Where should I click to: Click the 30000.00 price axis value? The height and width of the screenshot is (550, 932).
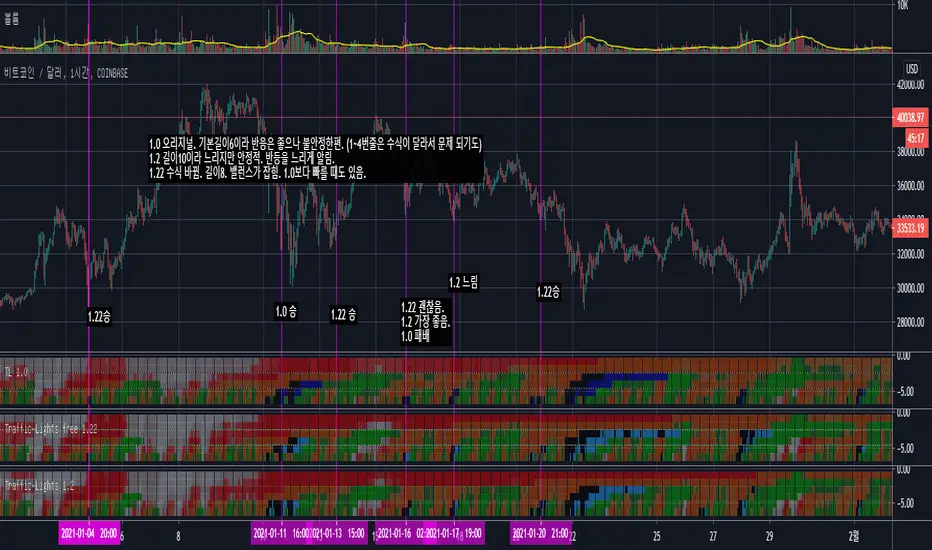click(910, 288)
